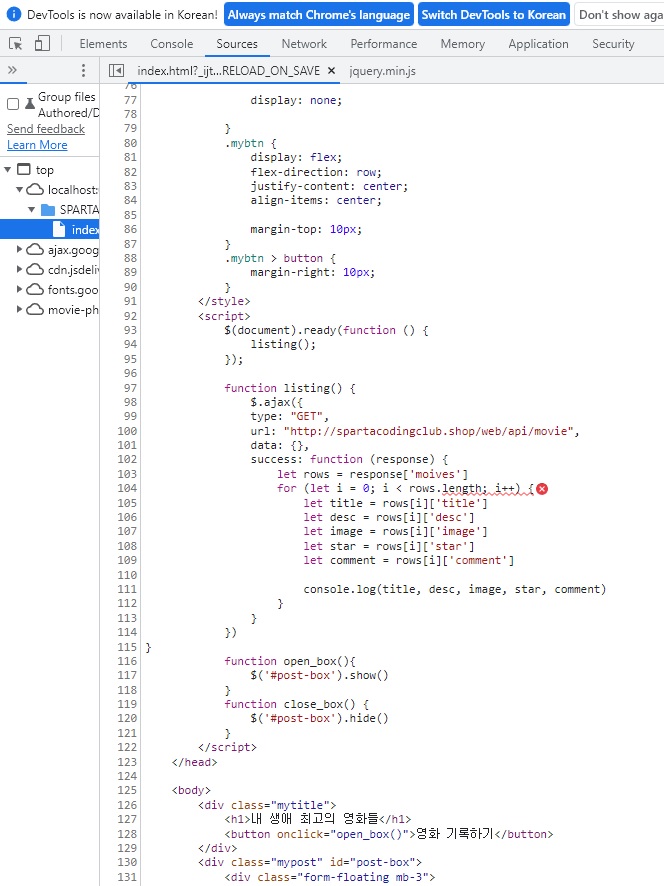Image resolution: width=664 pixels, height=886 pixels.
Task: Click Switch DevTools to Korean button
Action: tap(494, 15)
